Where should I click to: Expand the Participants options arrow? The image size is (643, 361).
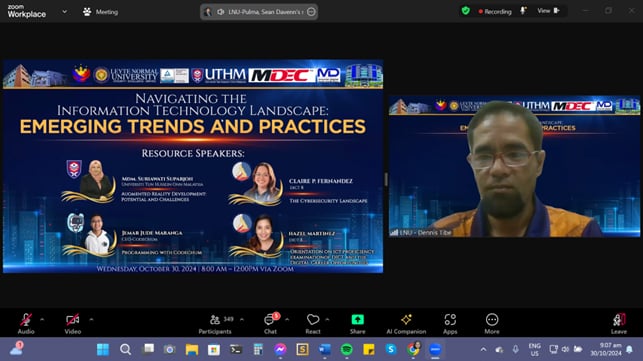(x=242, y=319)
